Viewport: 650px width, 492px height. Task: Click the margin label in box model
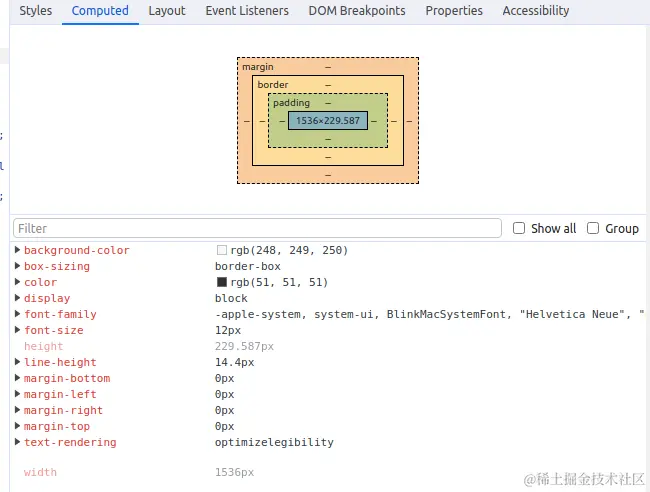point(258,67)
